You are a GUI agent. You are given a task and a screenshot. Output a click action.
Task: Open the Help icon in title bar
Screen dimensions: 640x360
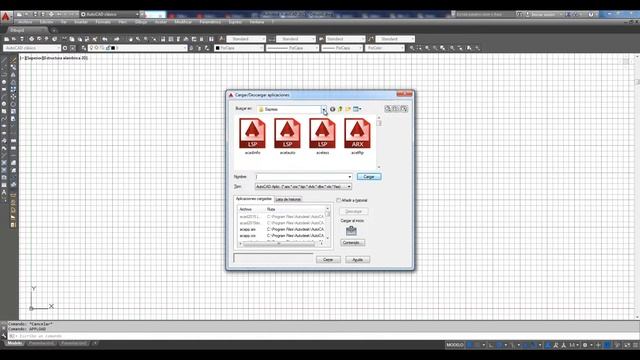tap(591, 14)
